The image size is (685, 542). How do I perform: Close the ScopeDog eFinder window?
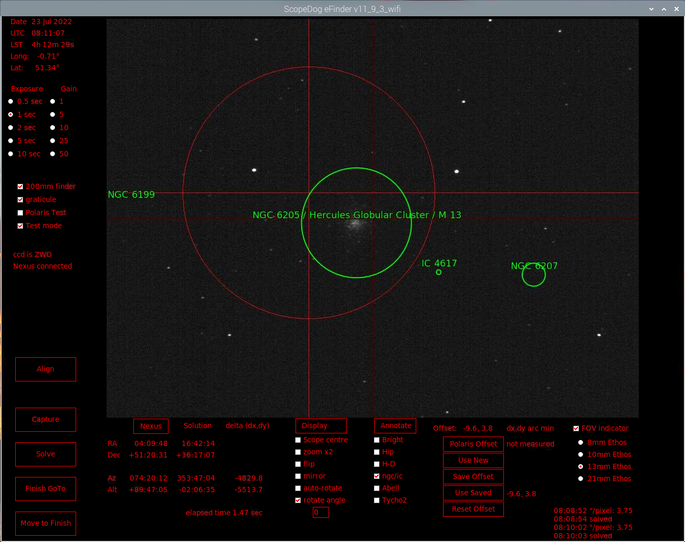coord(673,8)
